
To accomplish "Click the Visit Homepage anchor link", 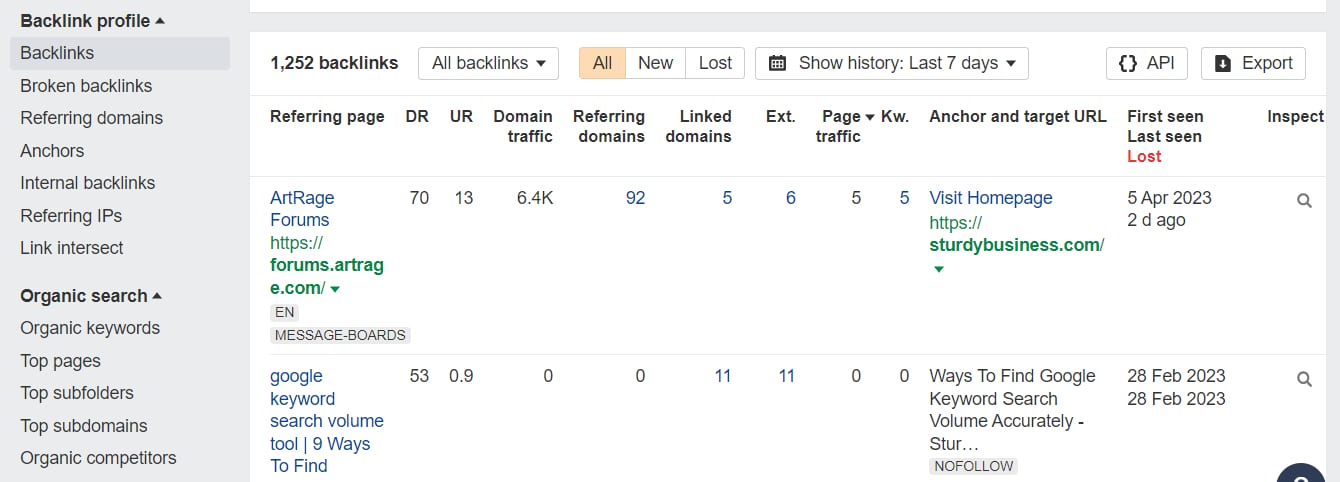I will click(x=991, y=198).
